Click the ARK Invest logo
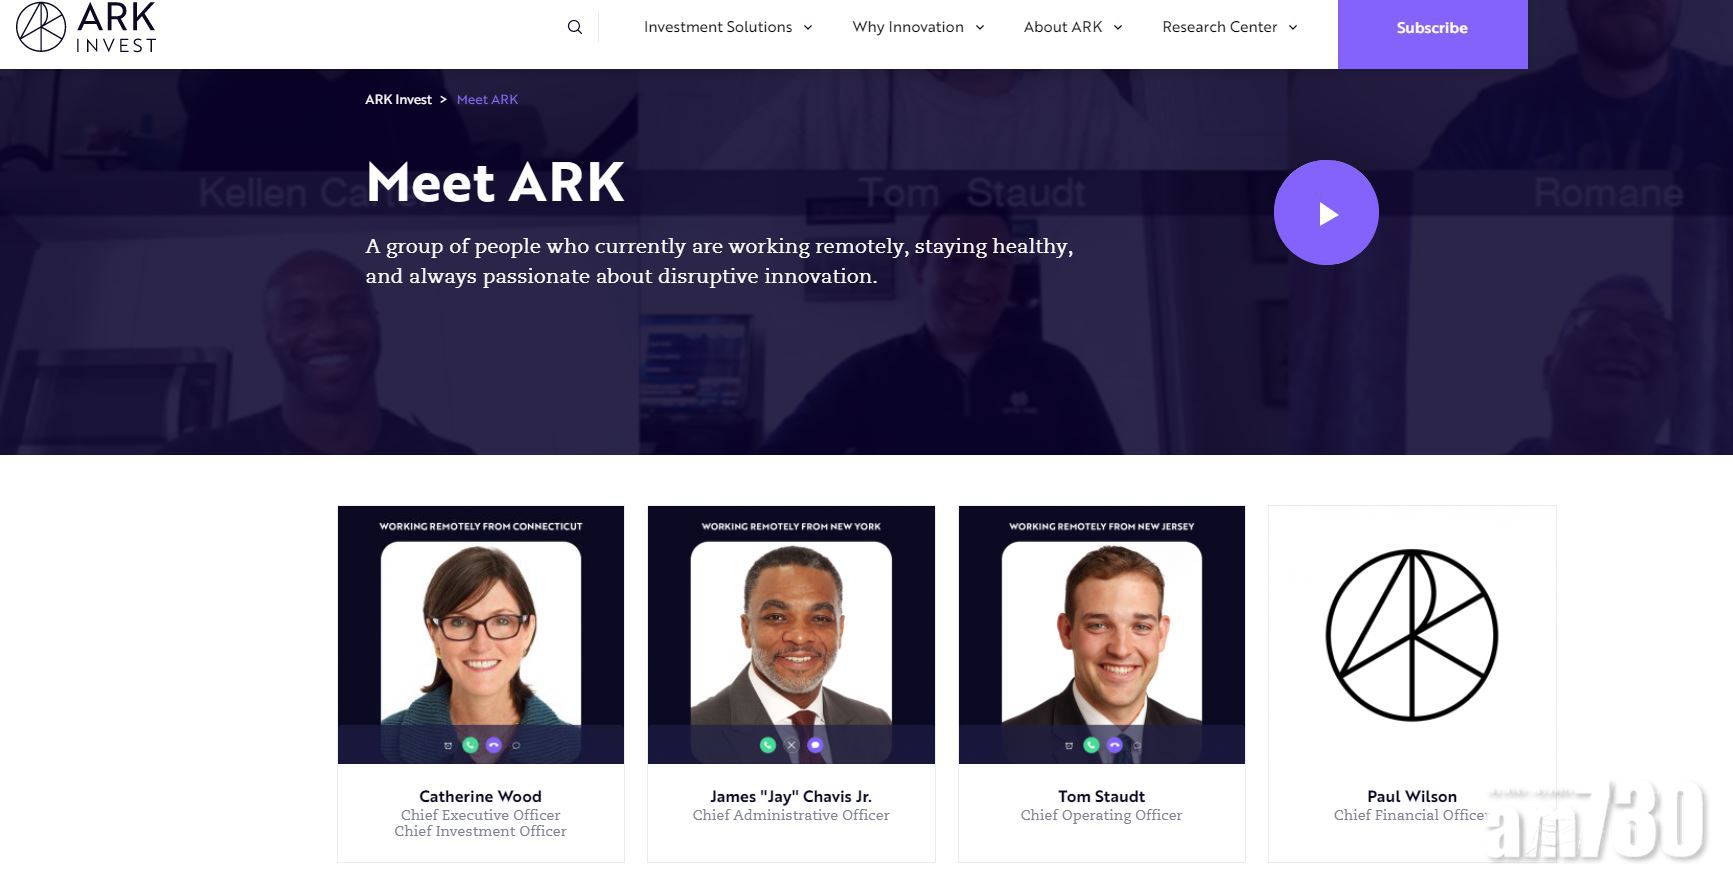 [x=86, y=27]
